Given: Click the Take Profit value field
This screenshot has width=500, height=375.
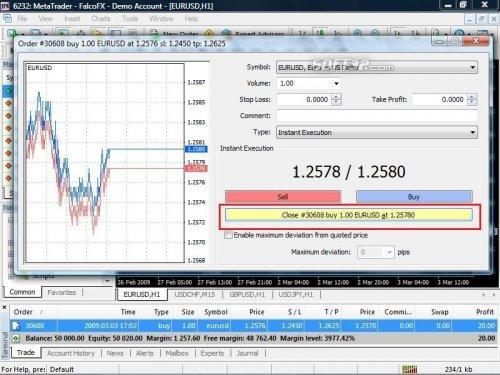Looking at the screenshot, I should [439, 99].
